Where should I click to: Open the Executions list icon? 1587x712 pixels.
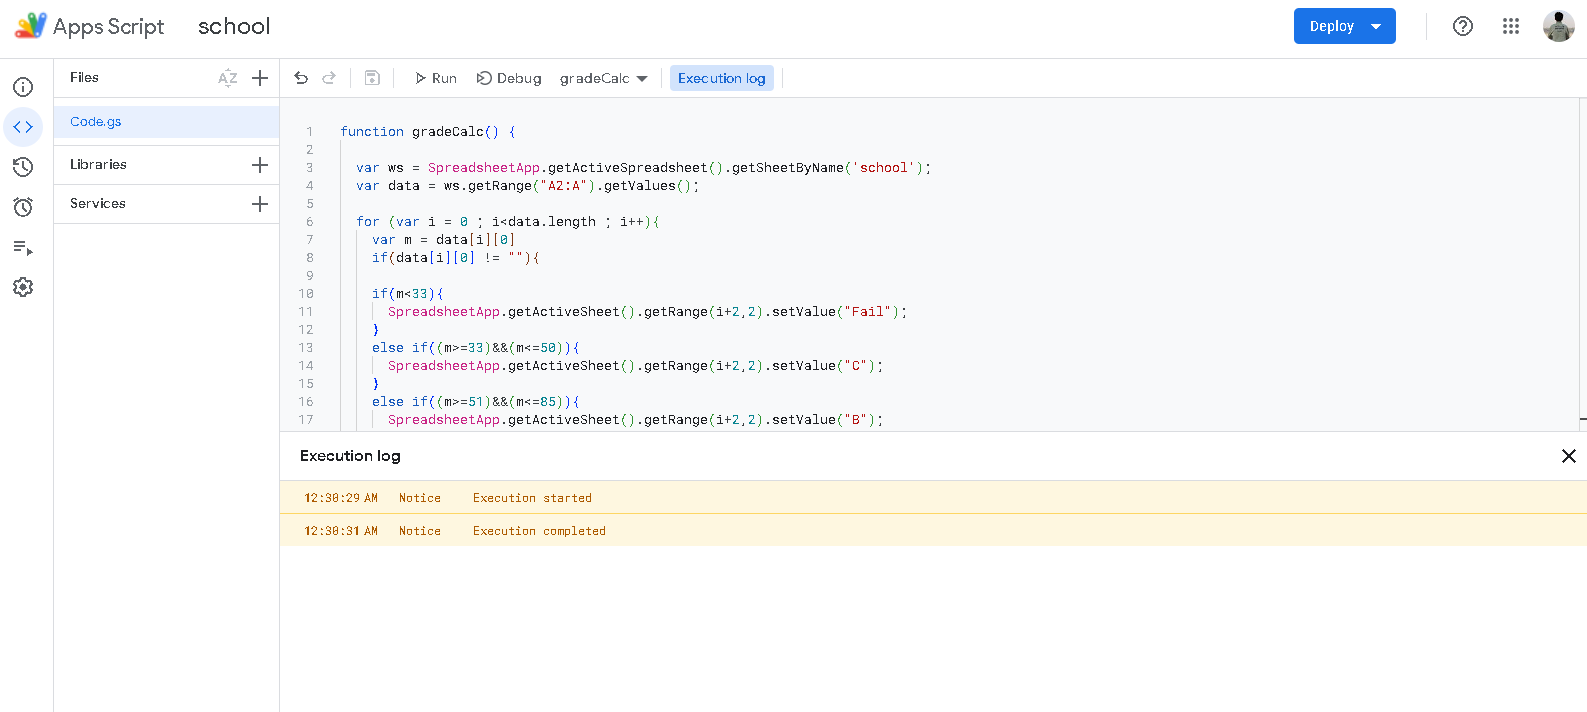click(x=23, y=247)
